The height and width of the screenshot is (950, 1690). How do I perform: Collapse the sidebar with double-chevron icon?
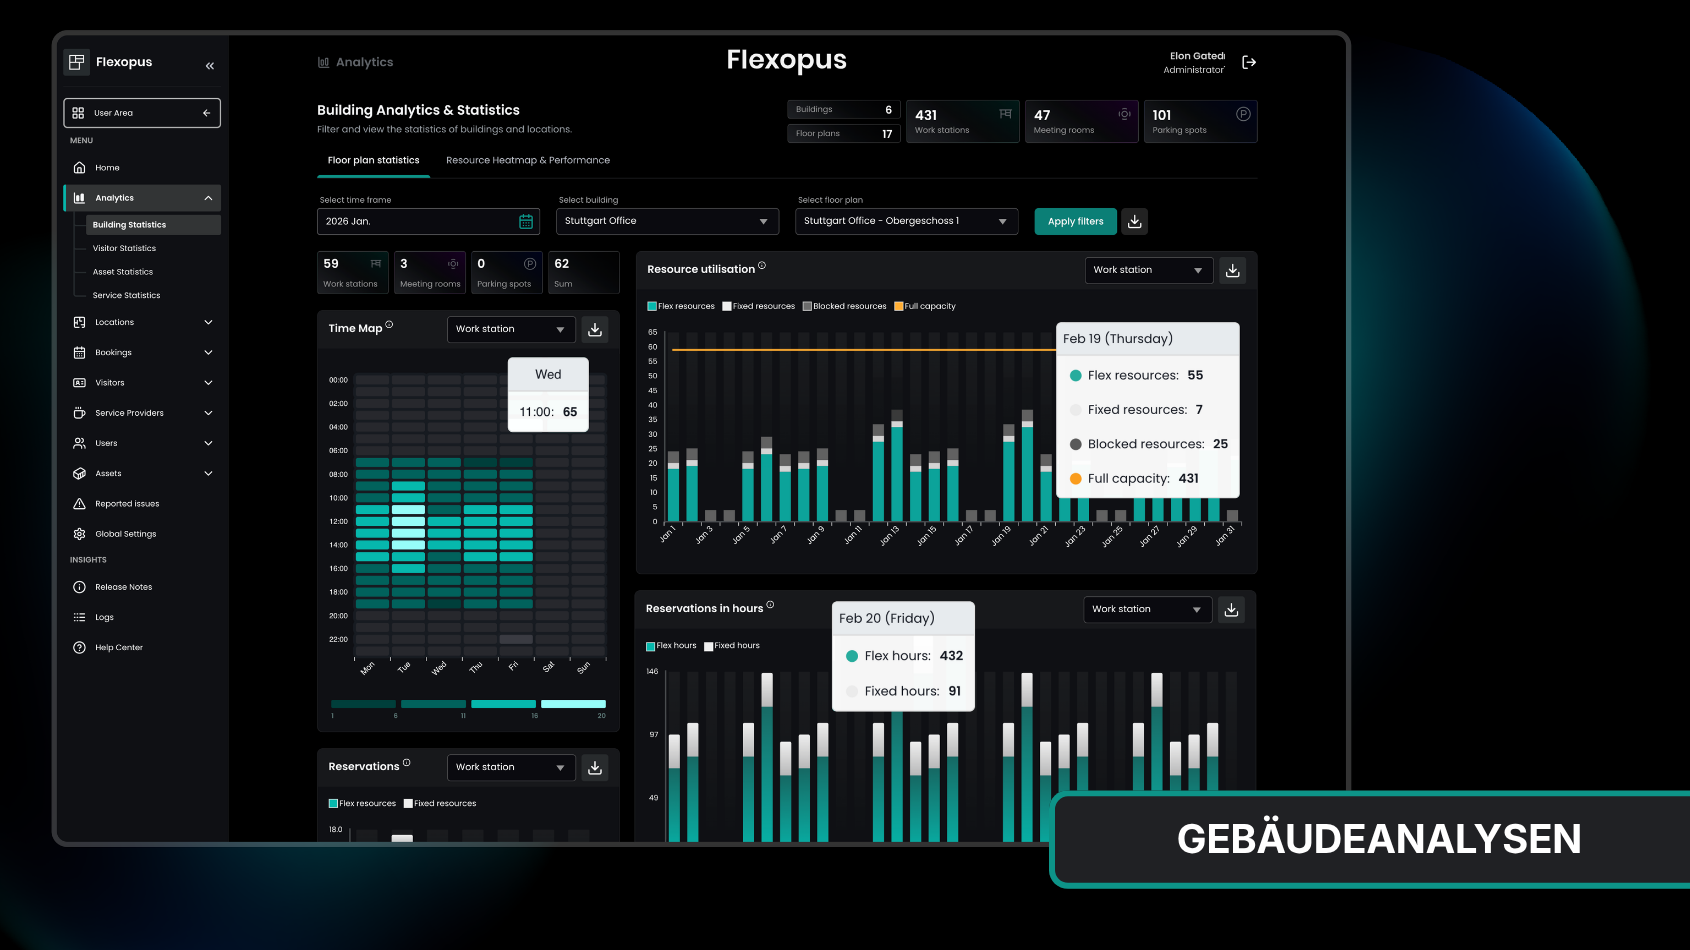coord(210,66)
